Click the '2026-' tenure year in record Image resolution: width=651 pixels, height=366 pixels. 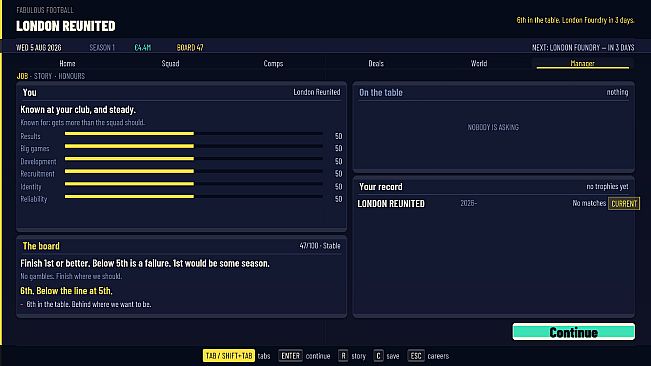click(x=468, y=203)
